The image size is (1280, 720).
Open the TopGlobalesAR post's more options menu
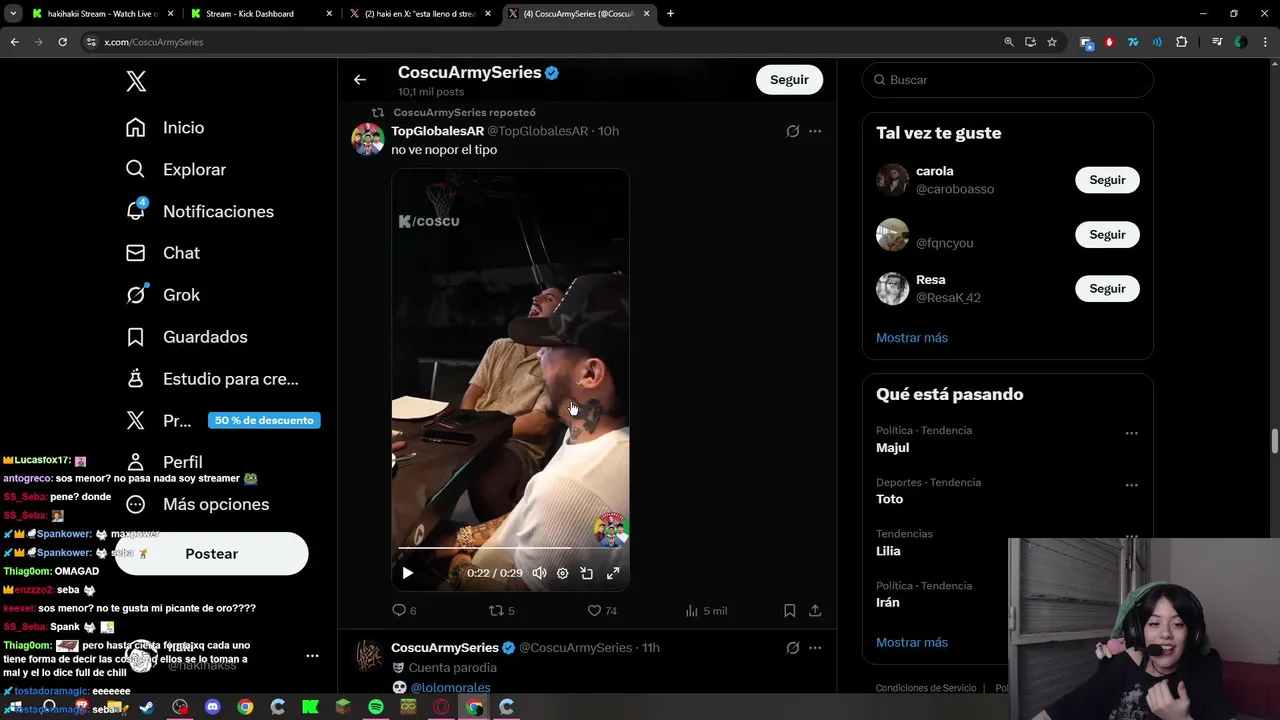(x=815, y=131)
